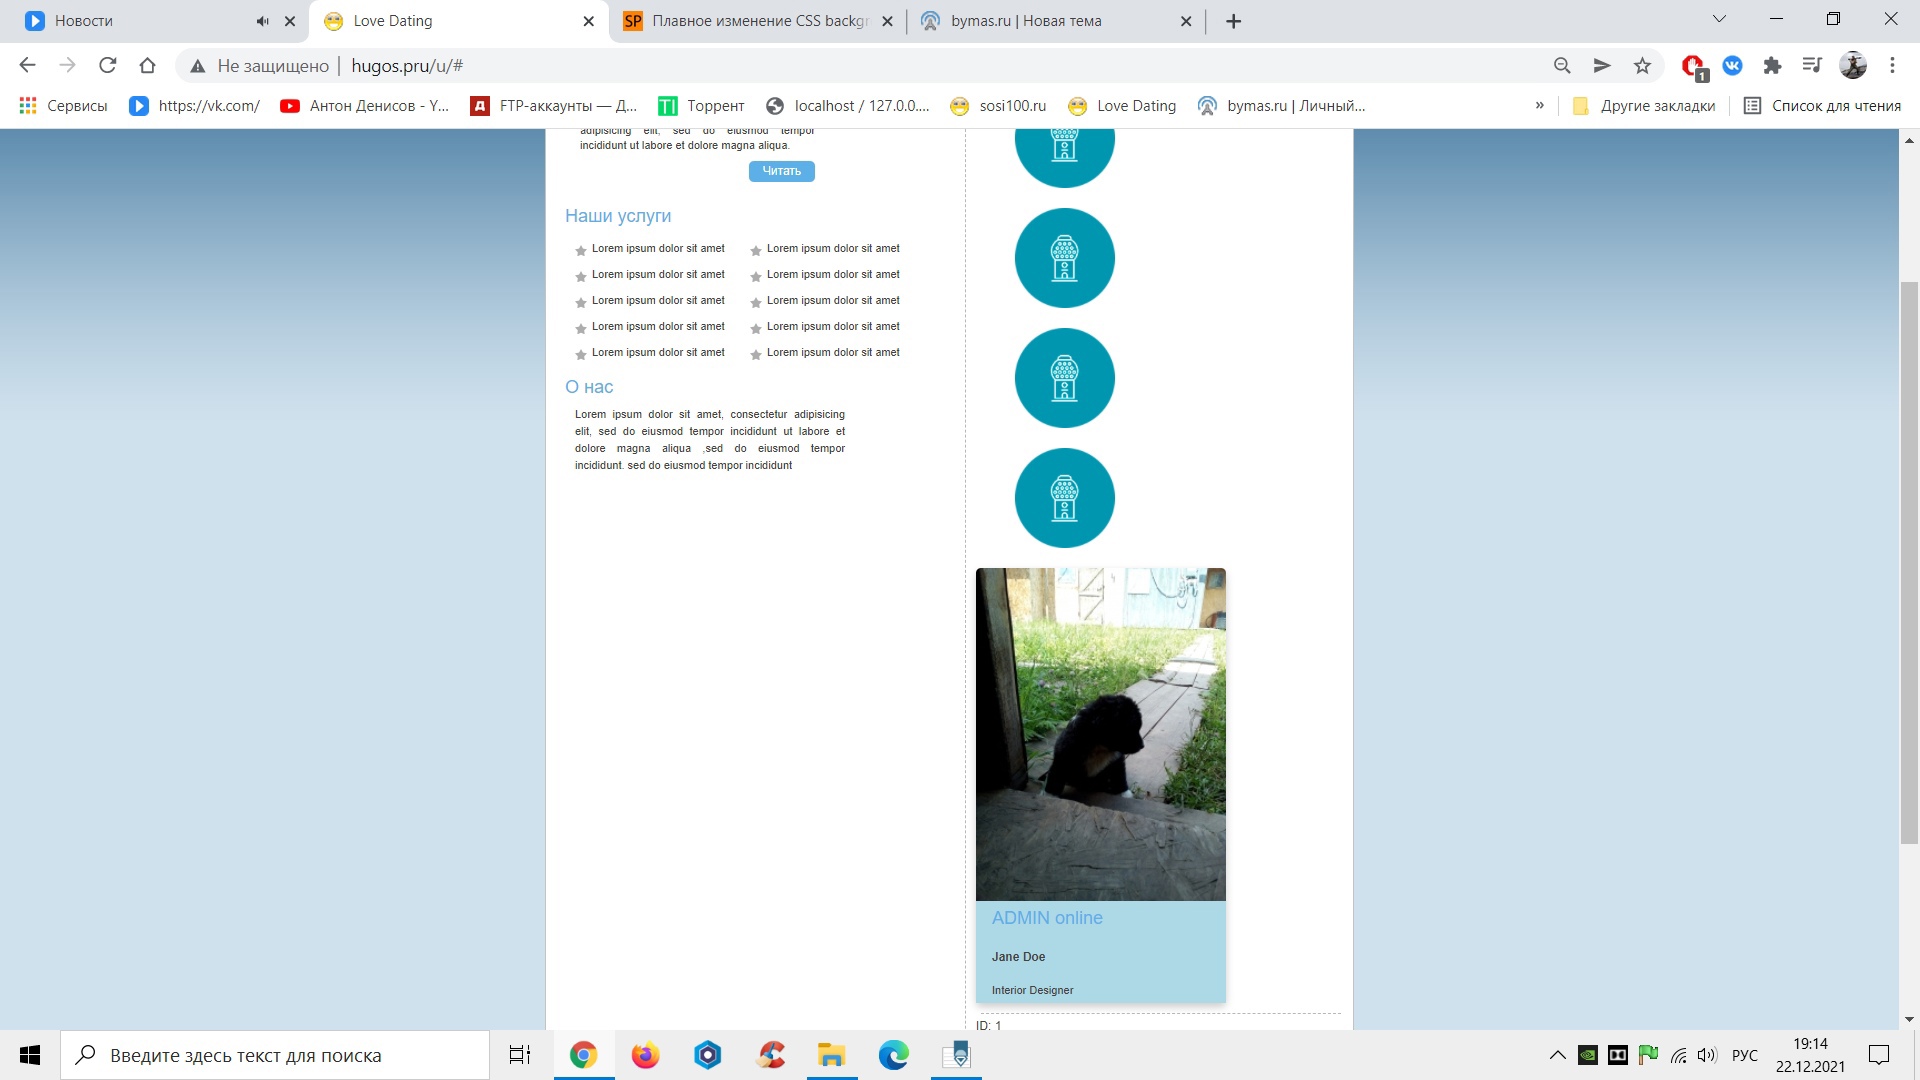Show hidden system tray icons

1557,1055
